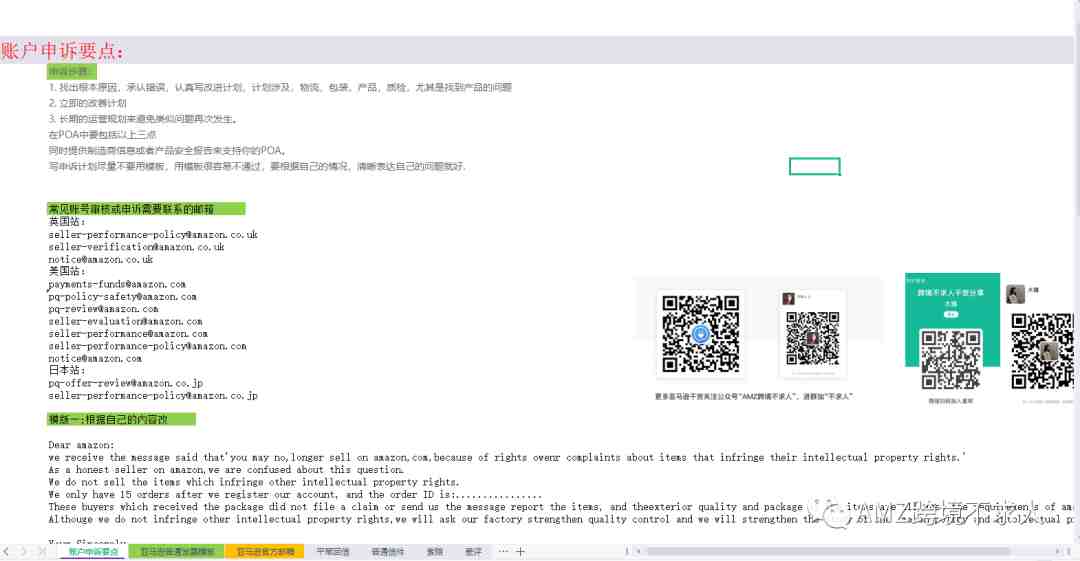Select payments-funds@amazon.com cell
Viewport: 1080px width, 561px height.
tap(117, 284)
